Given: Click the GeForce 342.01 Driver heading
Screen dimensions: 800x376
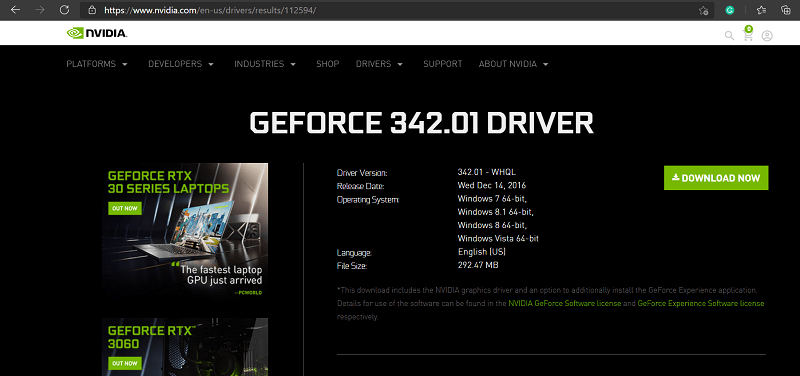Looking at the screenshot, I should [x=421, y=123].
